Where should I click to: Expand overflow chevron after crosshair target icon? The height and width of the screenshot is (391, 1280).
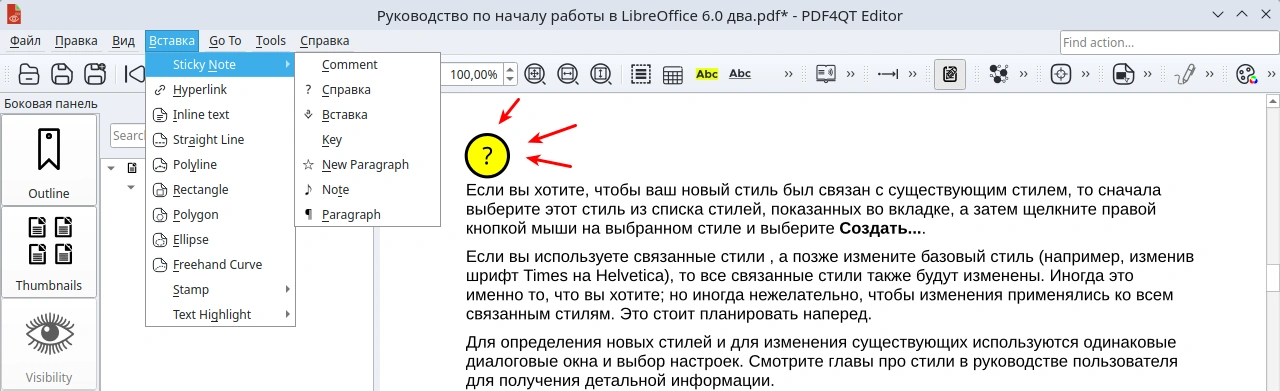(x=1086, y=74)
